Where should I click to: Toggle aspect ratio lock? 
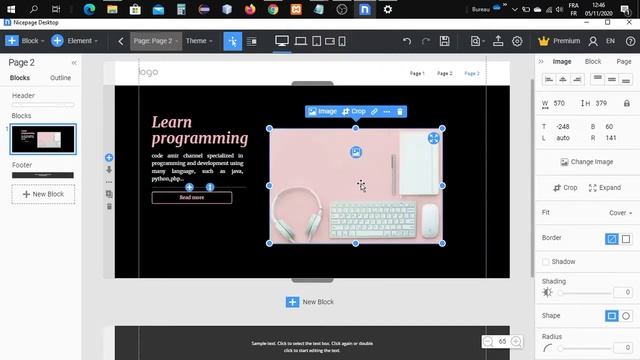coord(627,103)
